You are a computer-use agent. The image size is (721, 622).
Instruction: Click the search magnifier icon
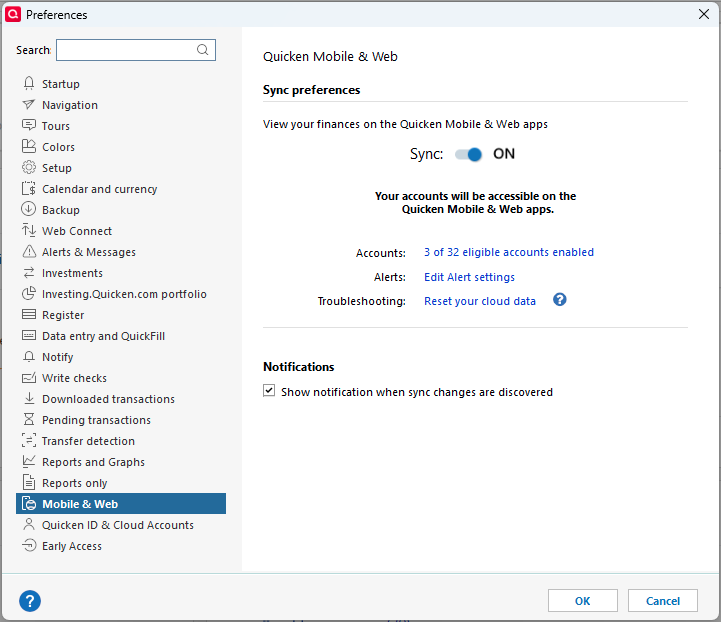[202, 50]
